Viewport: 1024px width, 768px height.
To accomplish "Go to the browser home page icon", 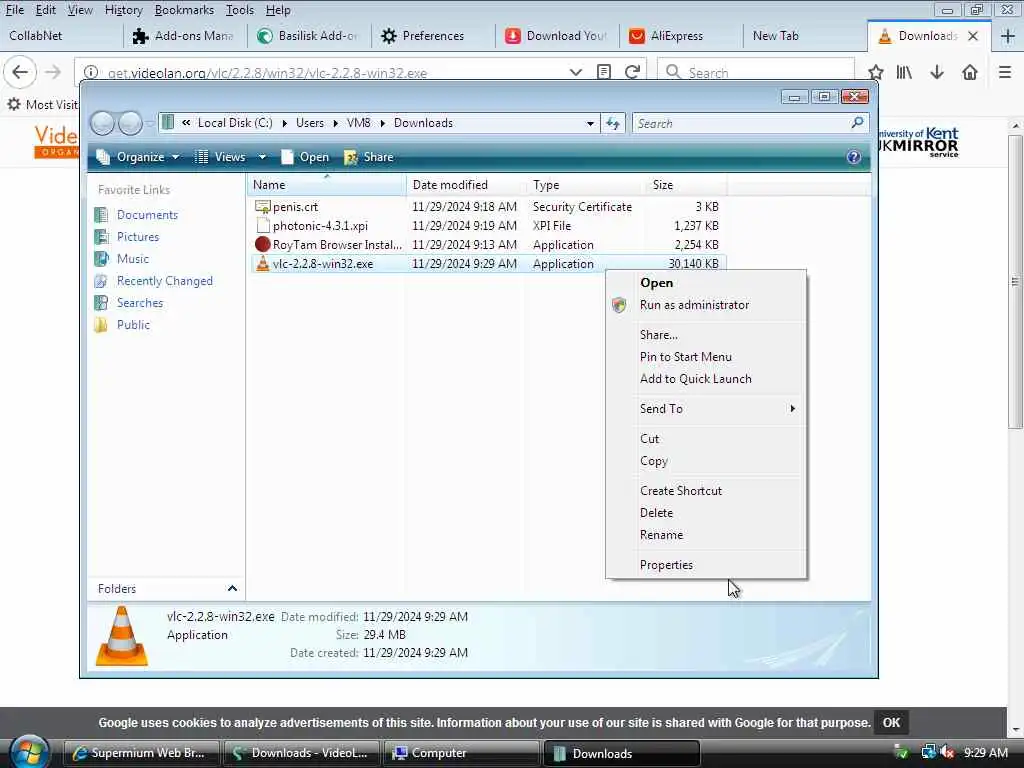I will (x=970, y=72).
